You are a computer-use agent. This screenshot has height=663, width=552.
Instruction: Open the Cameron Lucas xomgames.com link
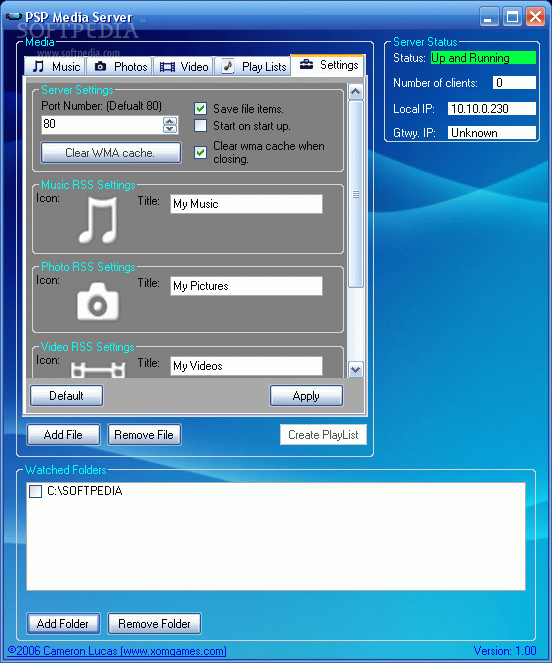pos(117,651)
